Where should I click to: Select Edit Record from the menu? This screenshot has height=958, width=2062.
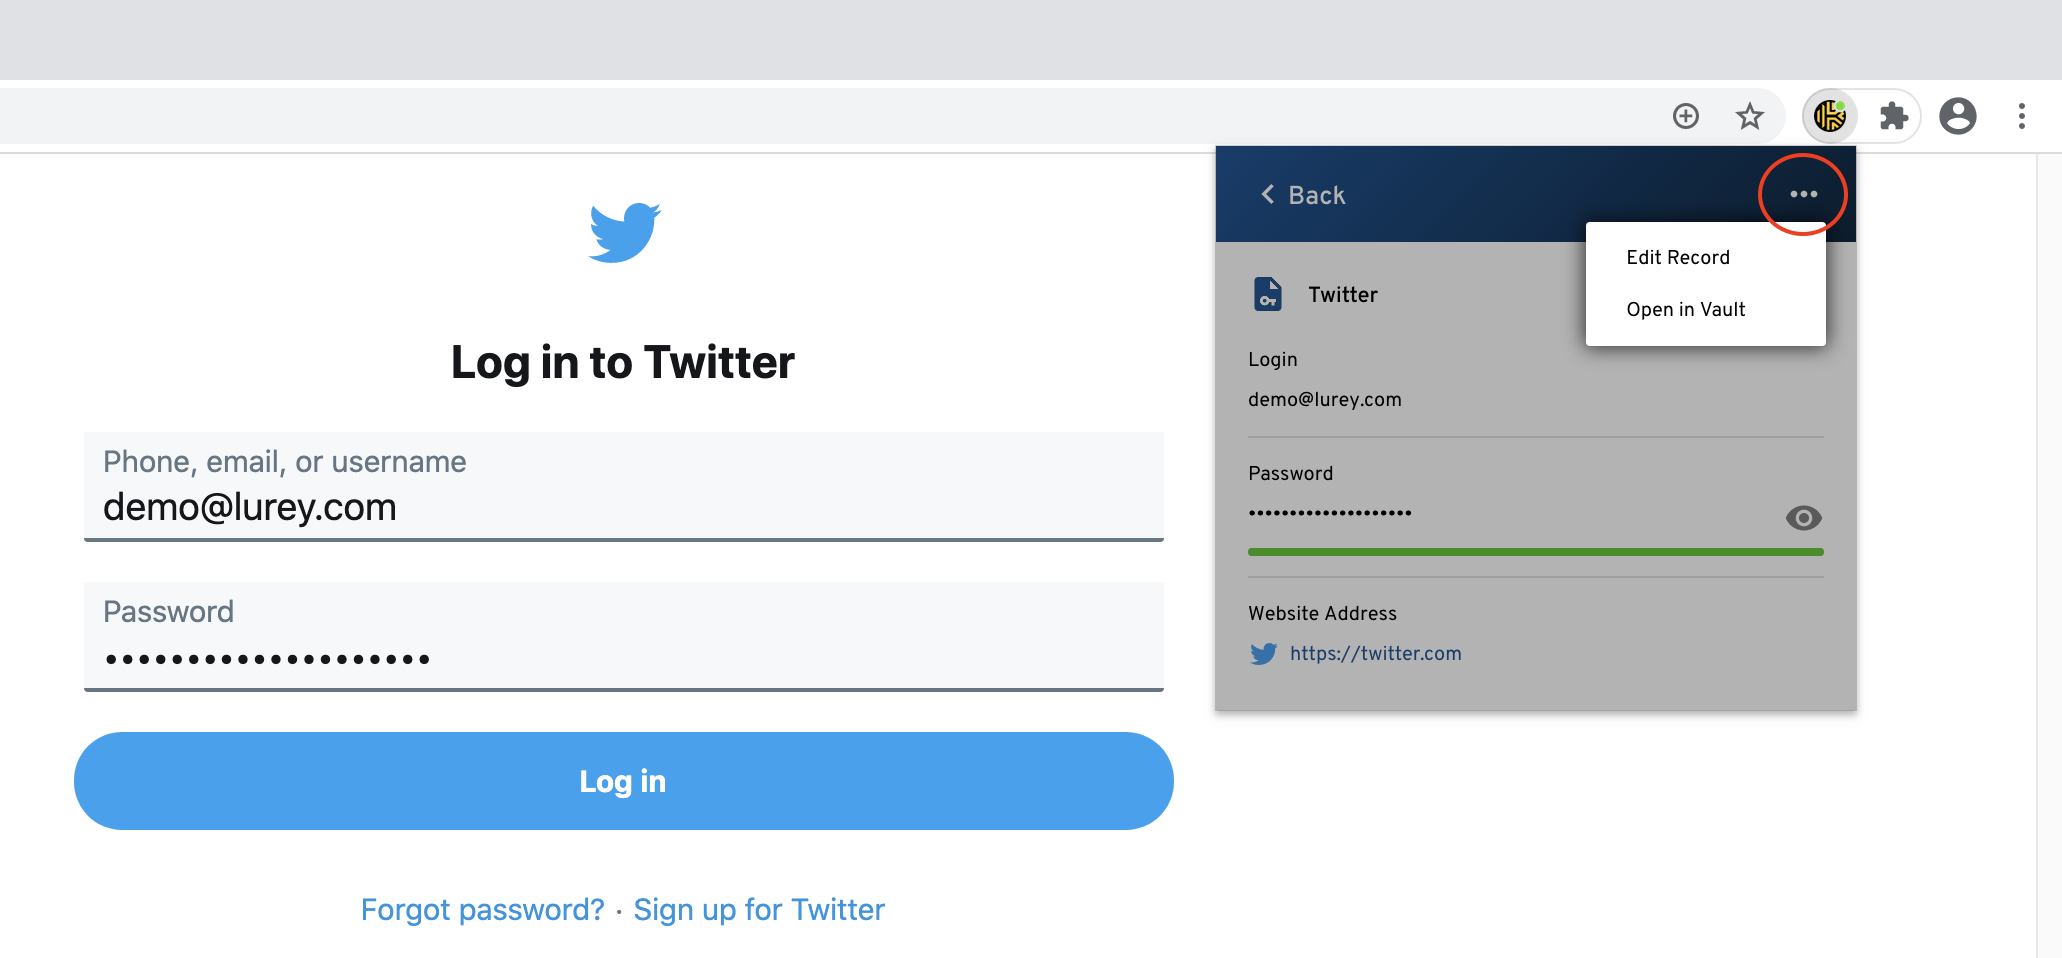1677,257
